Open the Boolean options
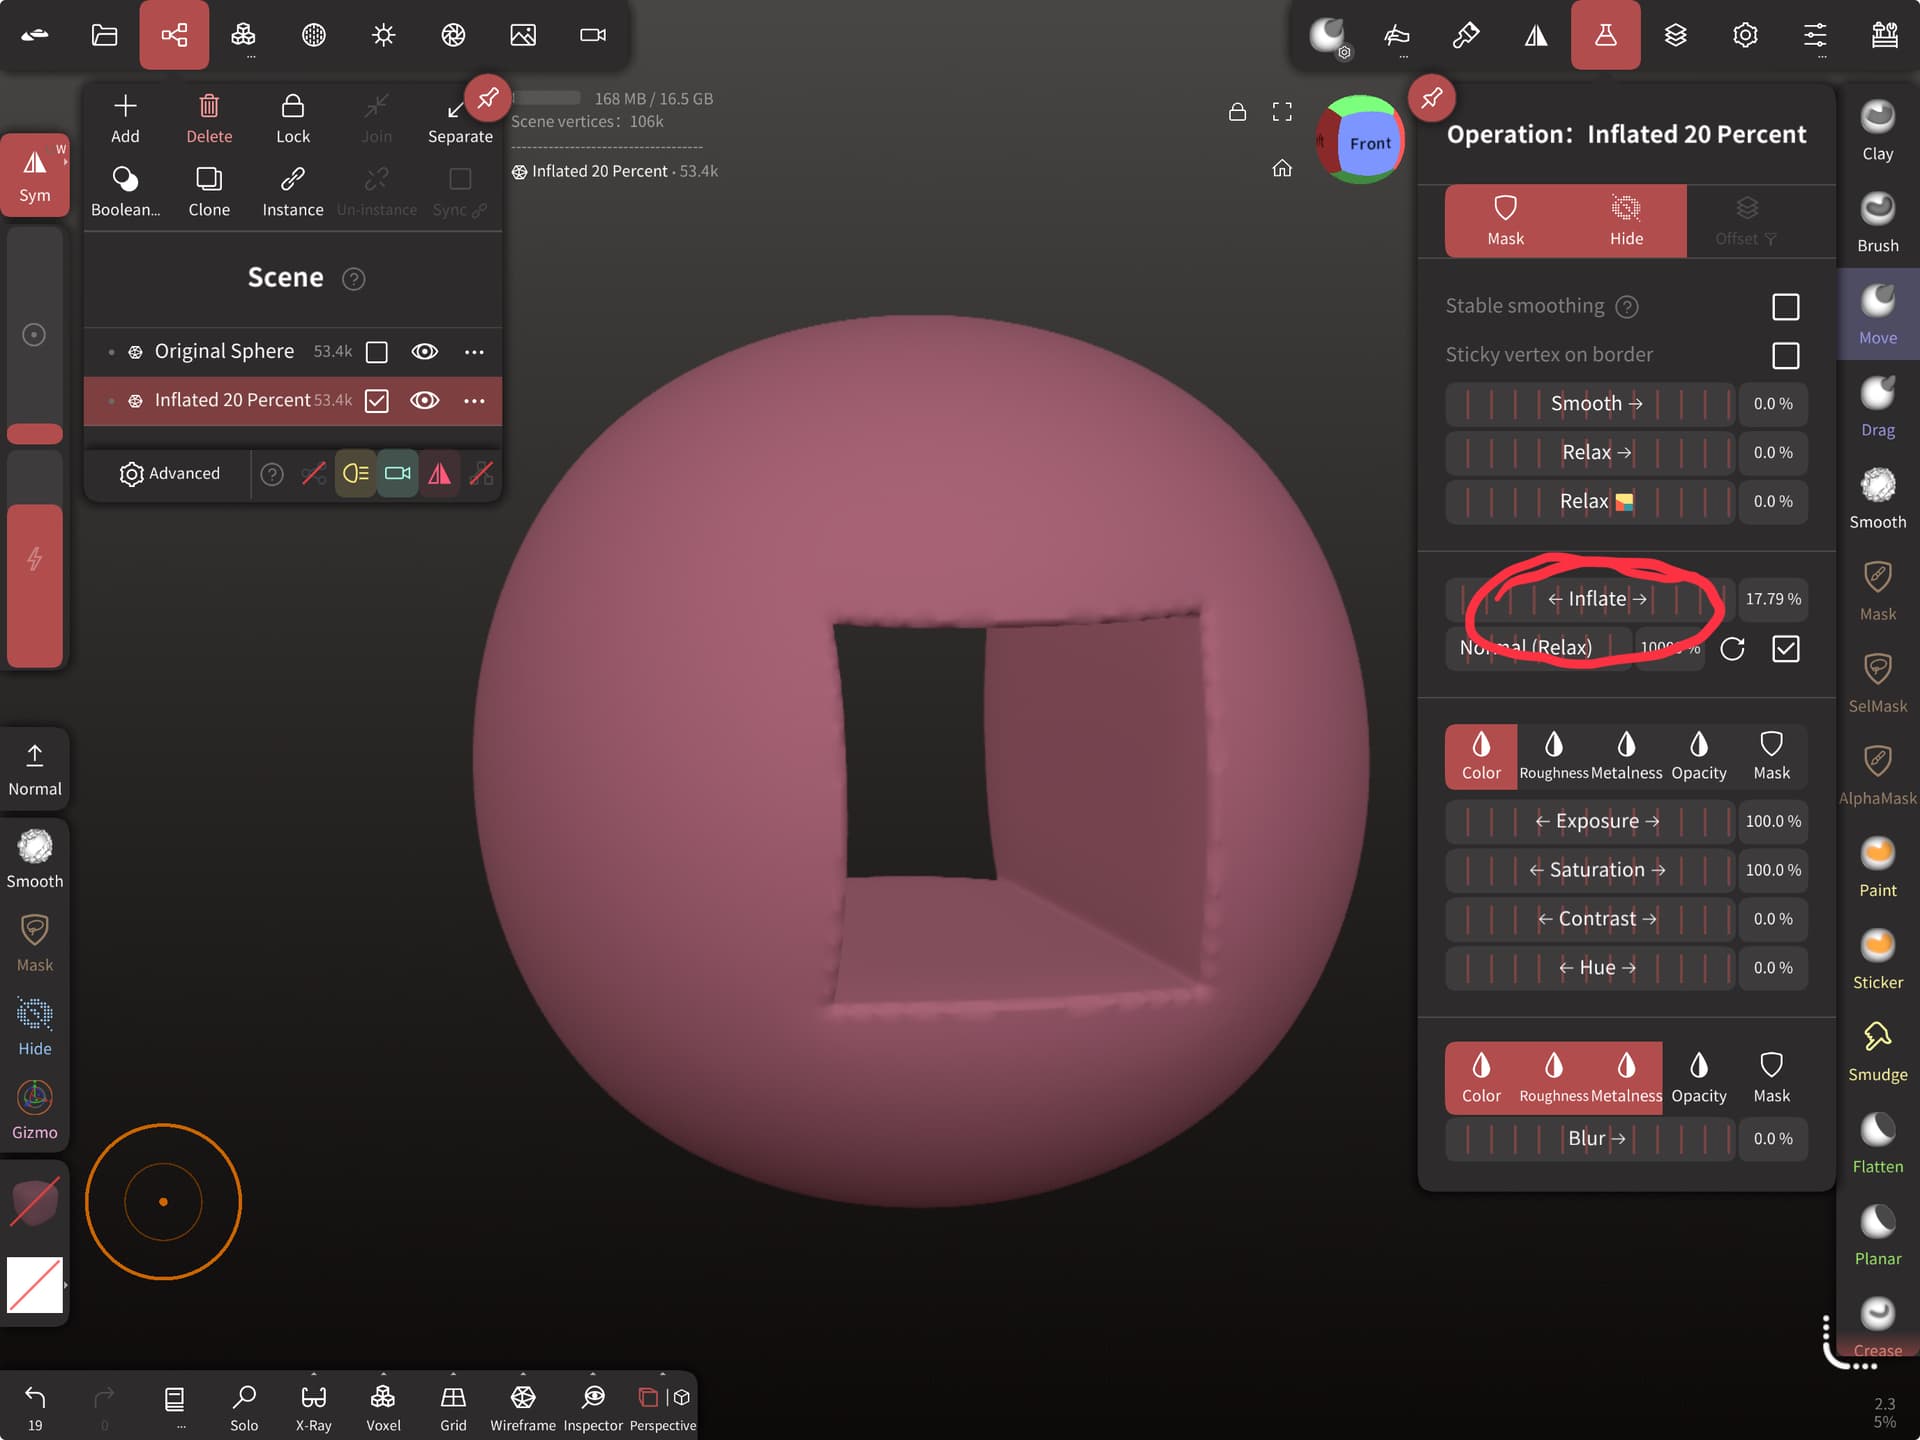The image size is (1920, 1440). (x=125, y=191)
